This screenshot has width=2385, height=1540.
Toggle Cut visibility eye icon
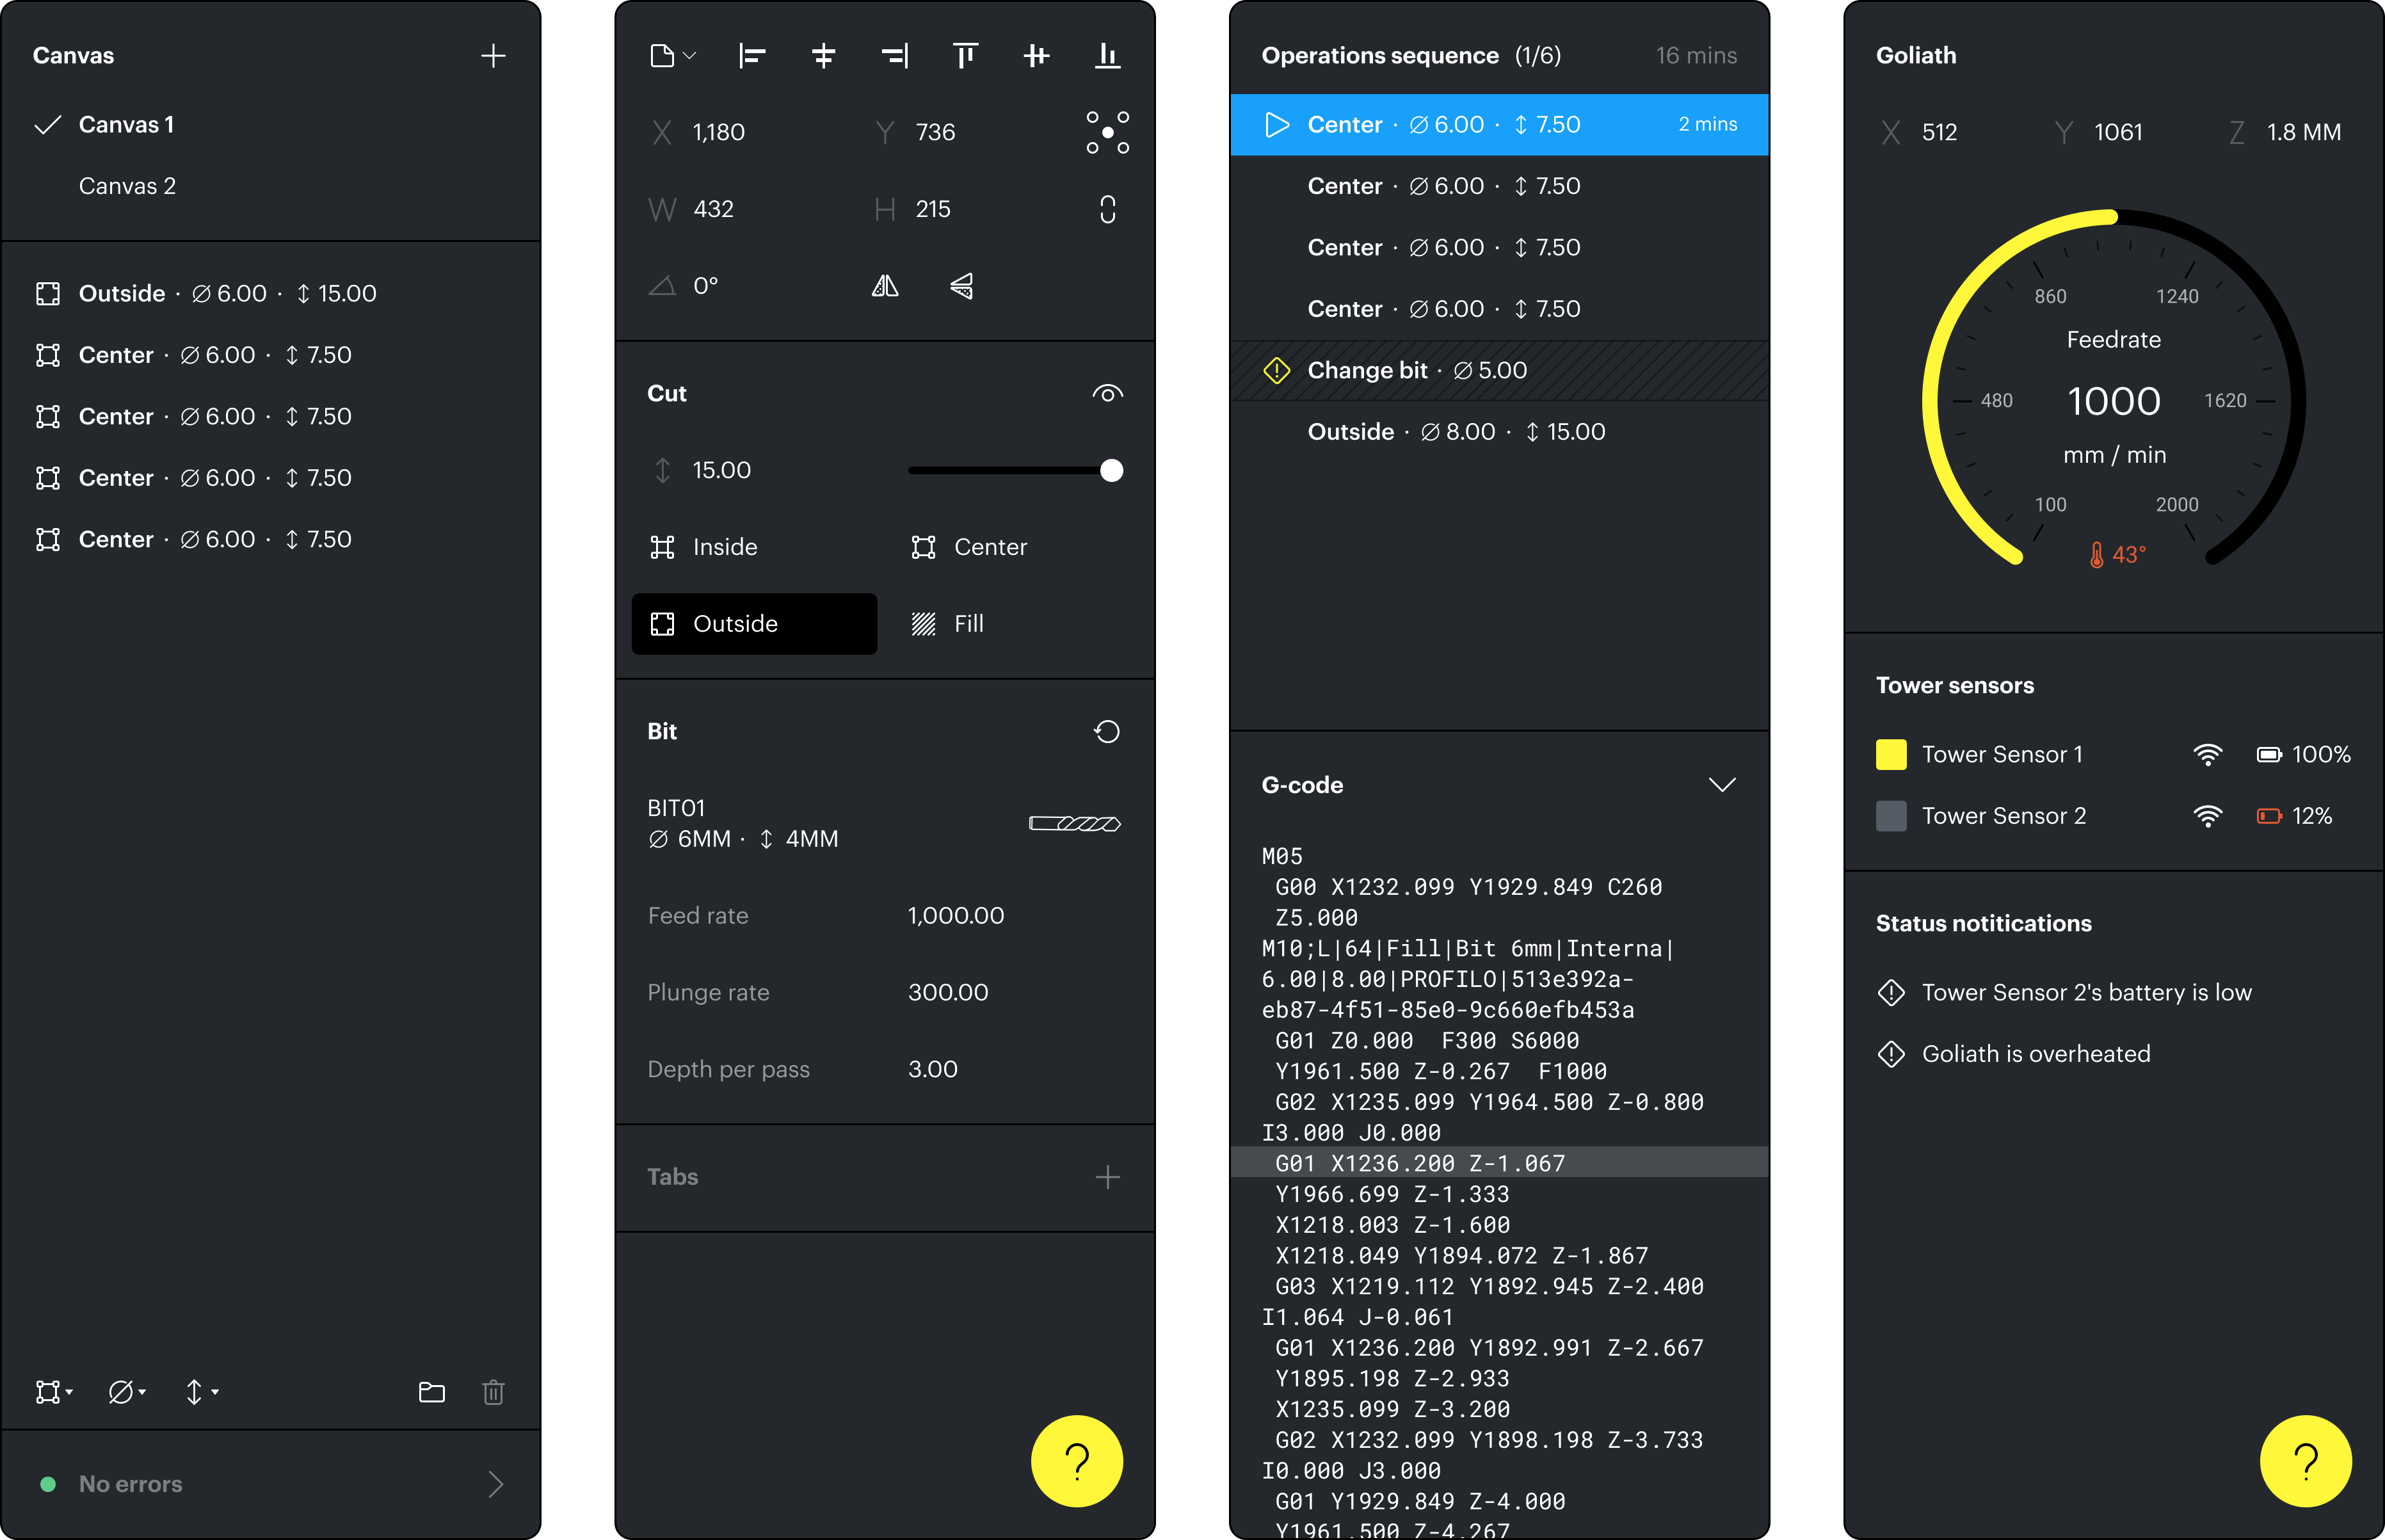(x=1107, y=394)
